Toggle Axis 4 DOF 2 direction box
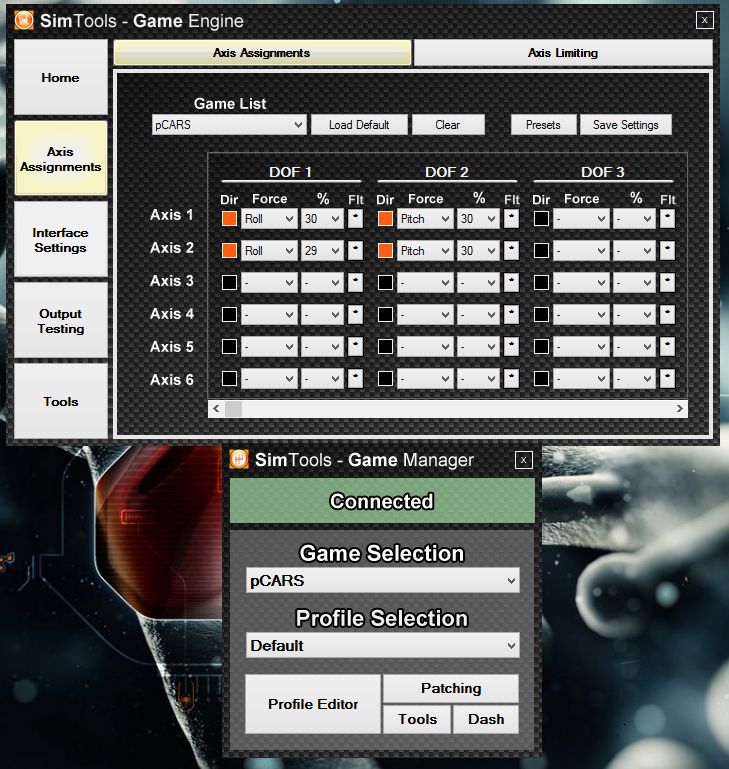 pos(385,314)
